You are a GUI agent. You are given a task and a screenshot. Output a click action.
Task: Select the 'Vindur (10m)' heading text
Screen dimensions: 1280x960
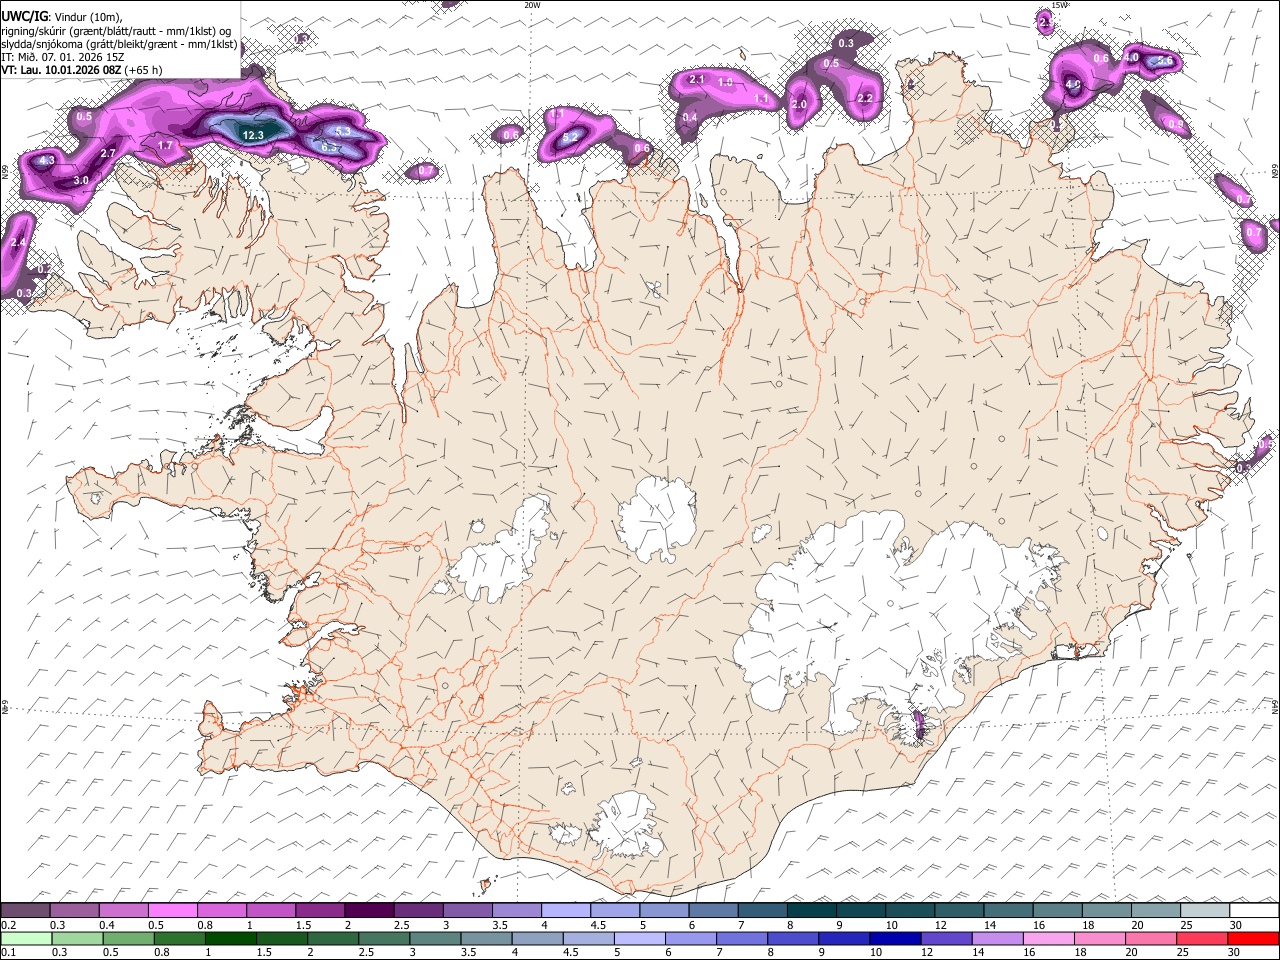click(88, 16)
